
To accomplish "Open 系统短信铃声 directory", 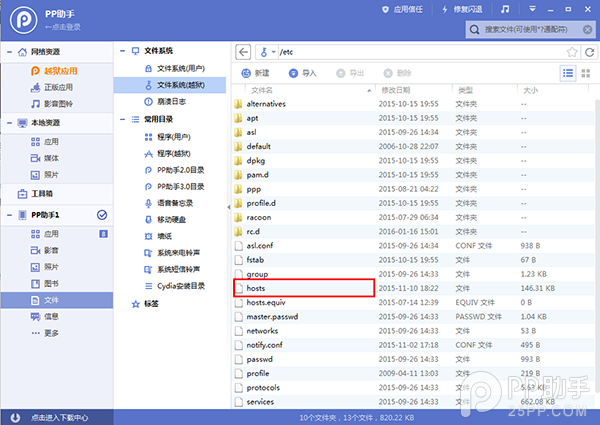I will pos(172,269).
